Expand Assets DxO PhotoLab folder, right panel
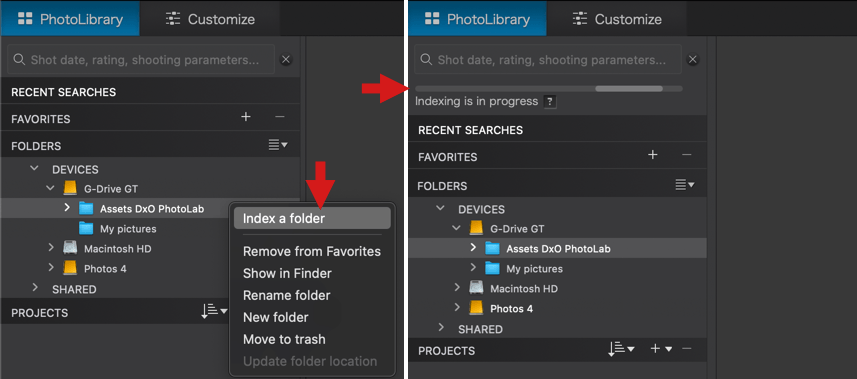857x379 pixels. (473, 248)
